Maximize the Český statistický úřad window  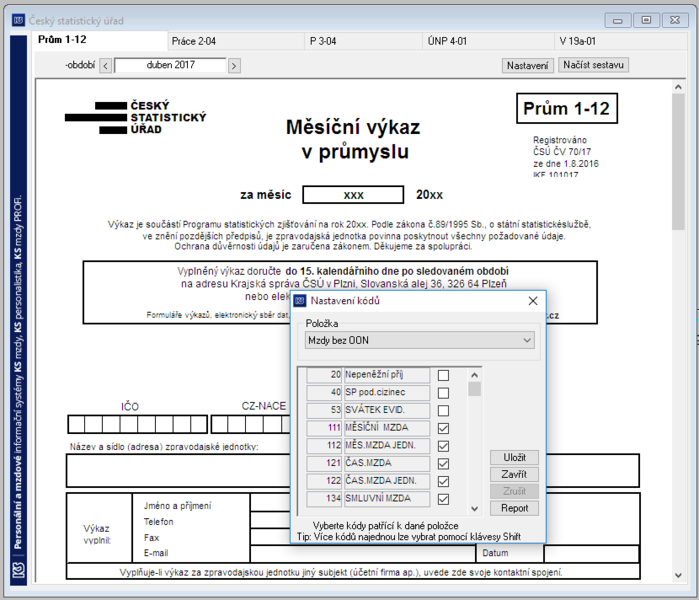[x=646, y=21]
